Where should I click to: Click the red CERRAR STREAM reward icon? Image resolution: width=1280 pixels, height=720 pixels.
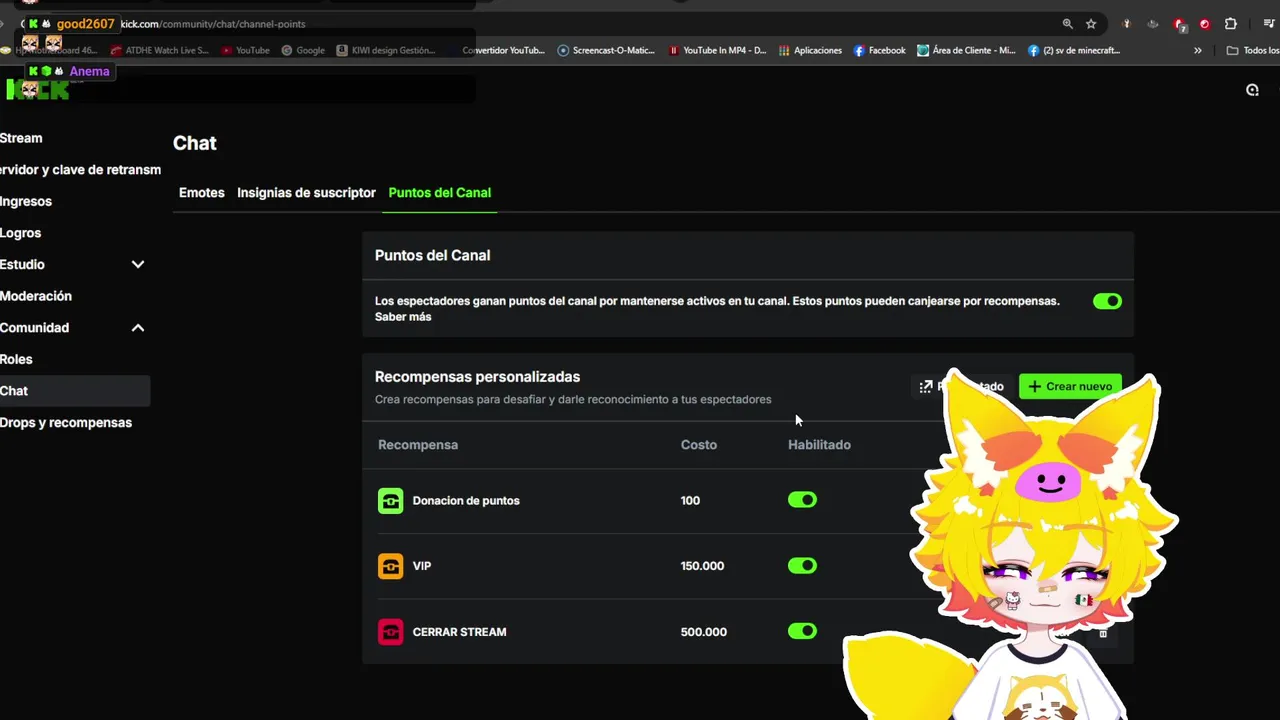coord(390,632)
